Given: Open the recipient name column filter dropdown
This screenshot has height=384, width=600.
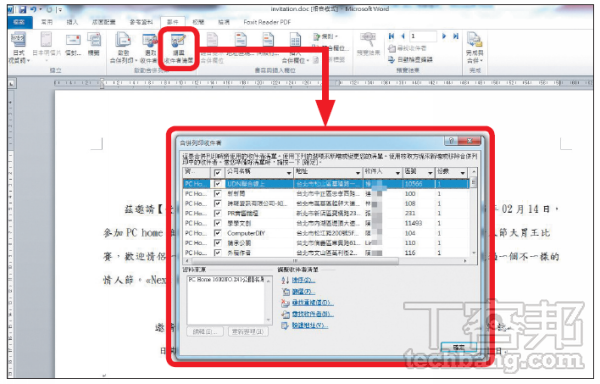Looking at the screenshot, I should tap(398, 173).
